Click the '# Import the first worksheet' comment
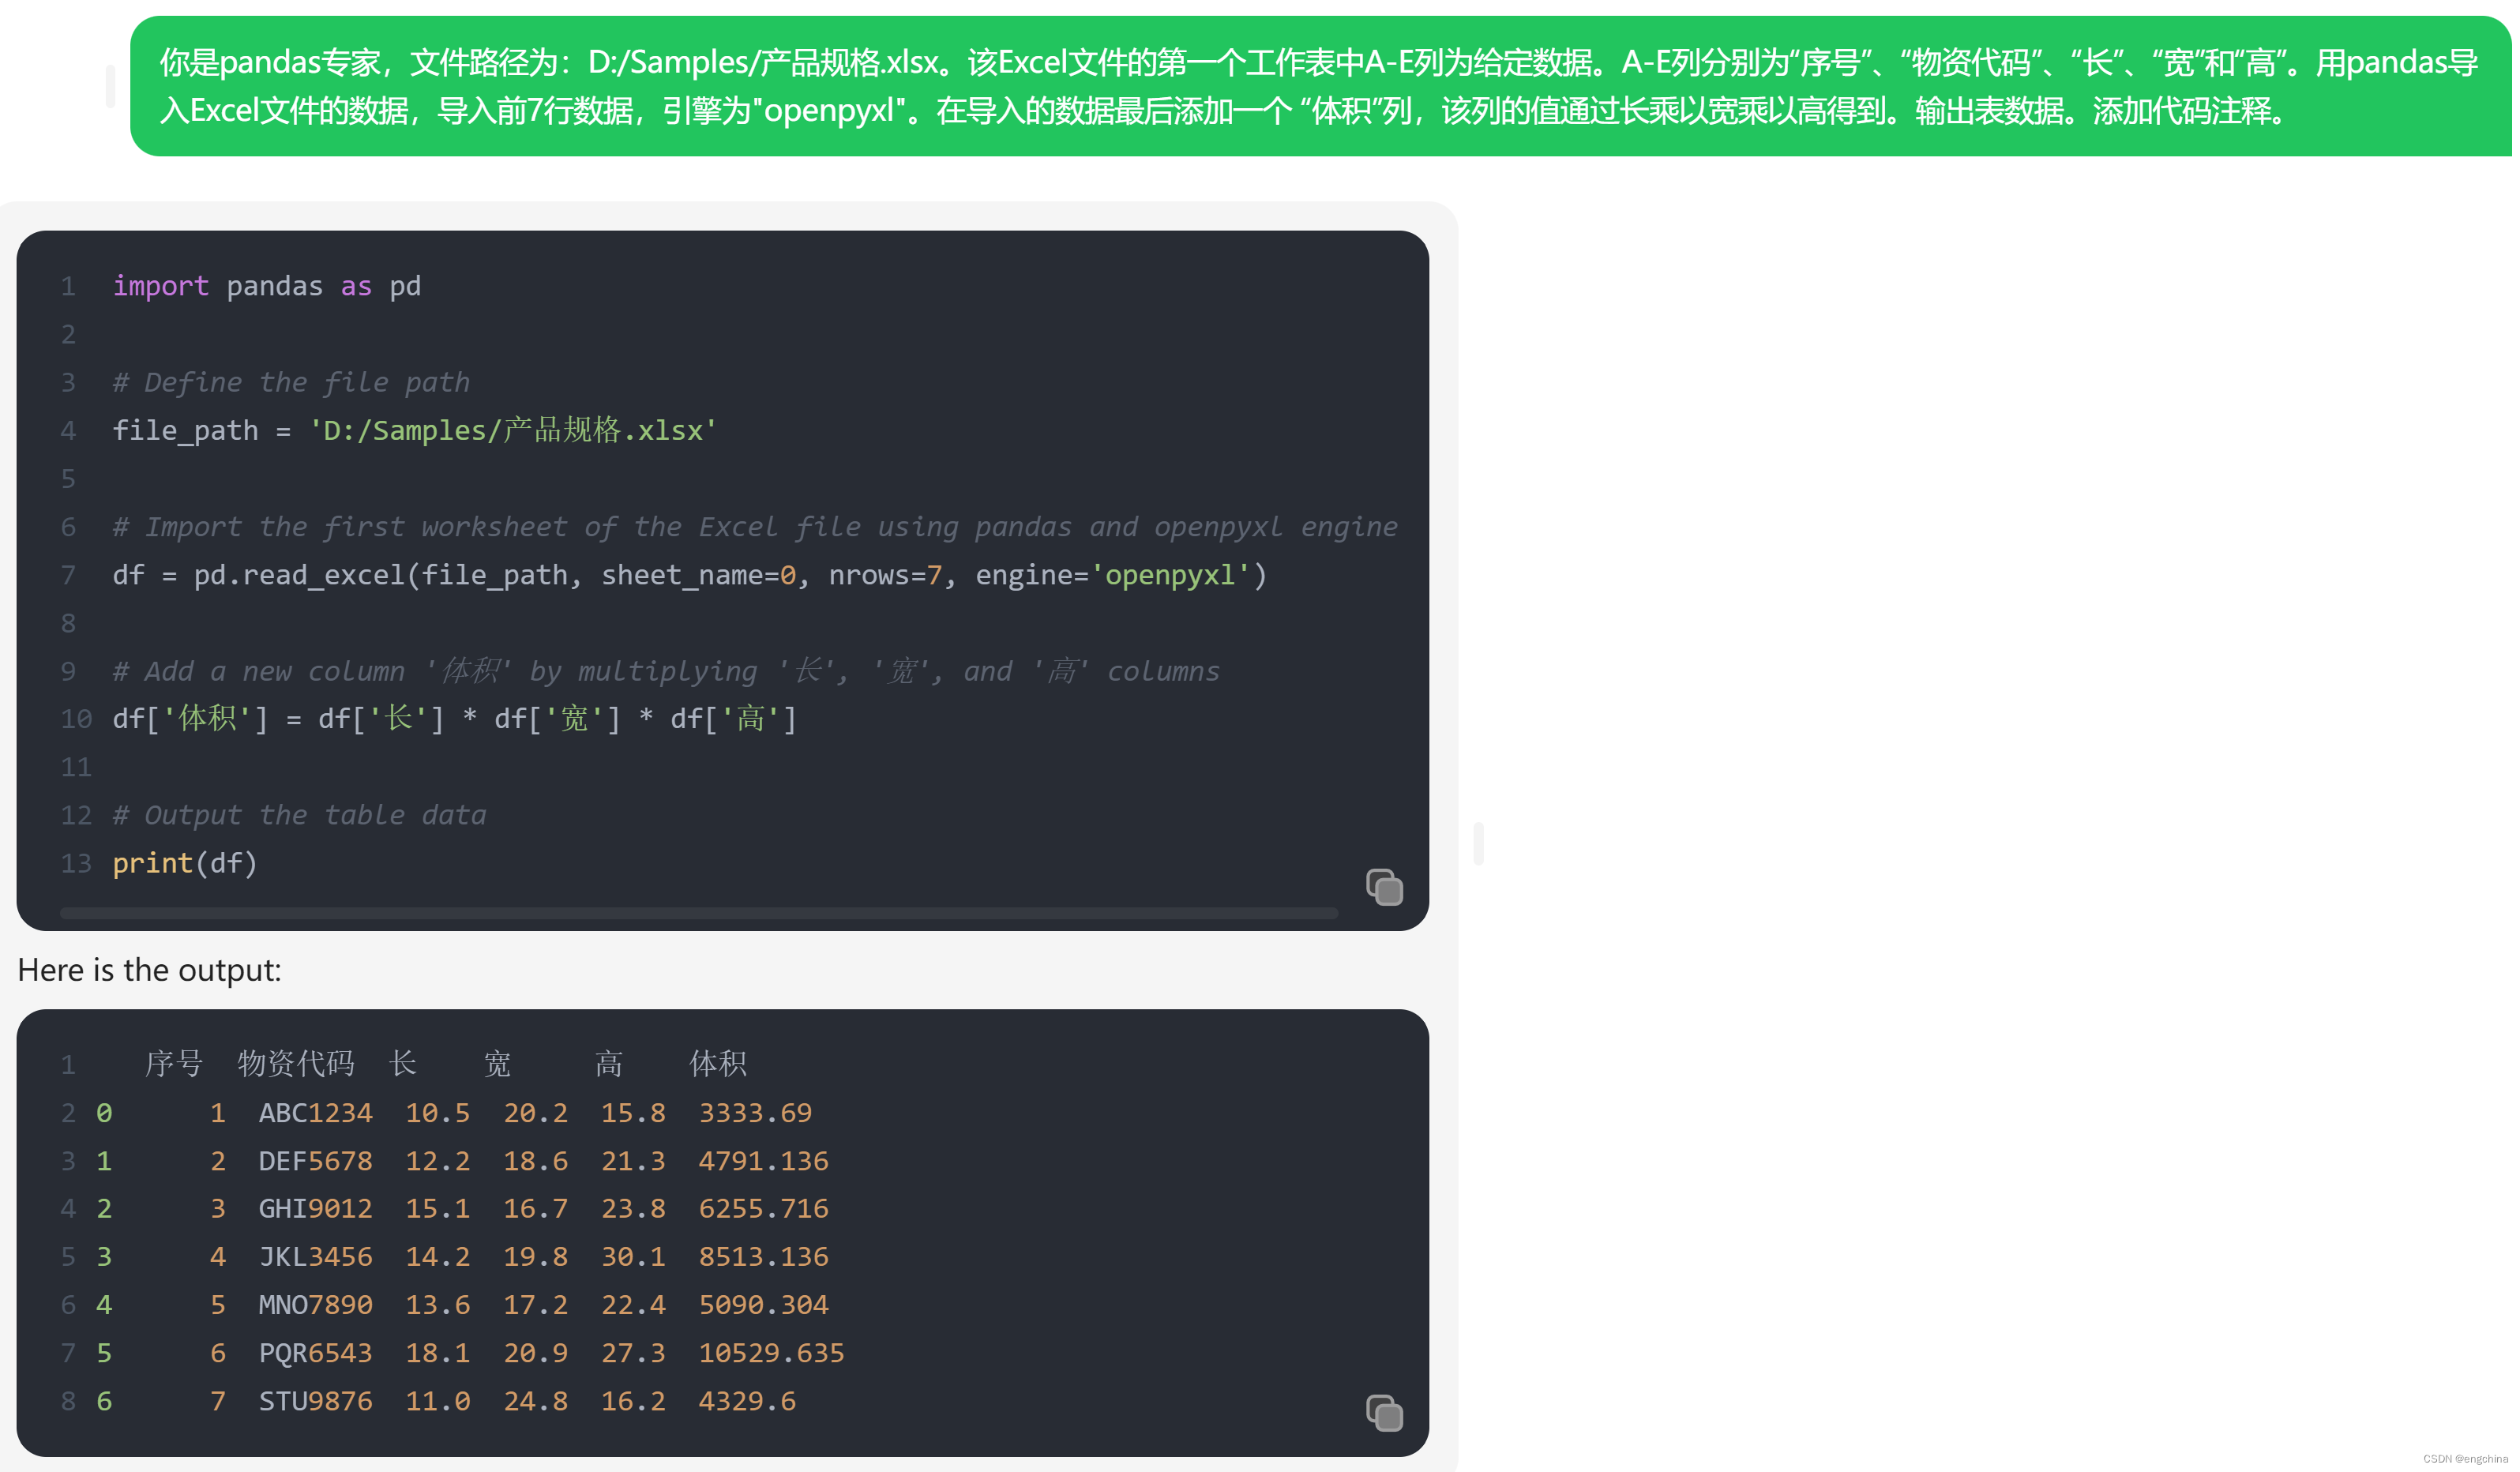Image resolution: width=2520 pixels, height=1472 pixels. coord(755,527)
